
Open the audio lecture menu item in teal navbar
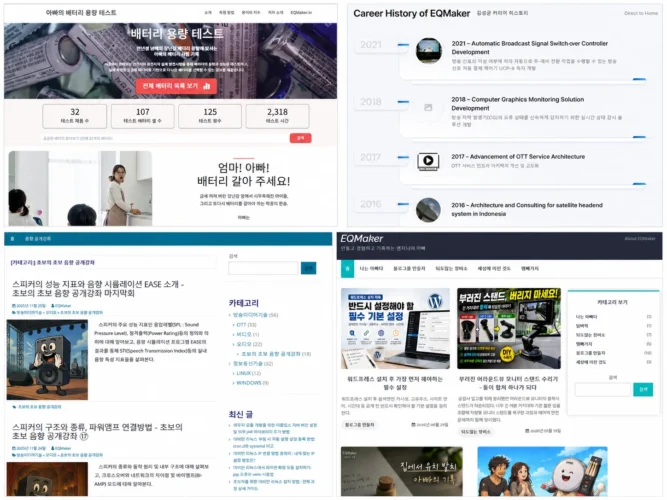click(x=38, y=239)
